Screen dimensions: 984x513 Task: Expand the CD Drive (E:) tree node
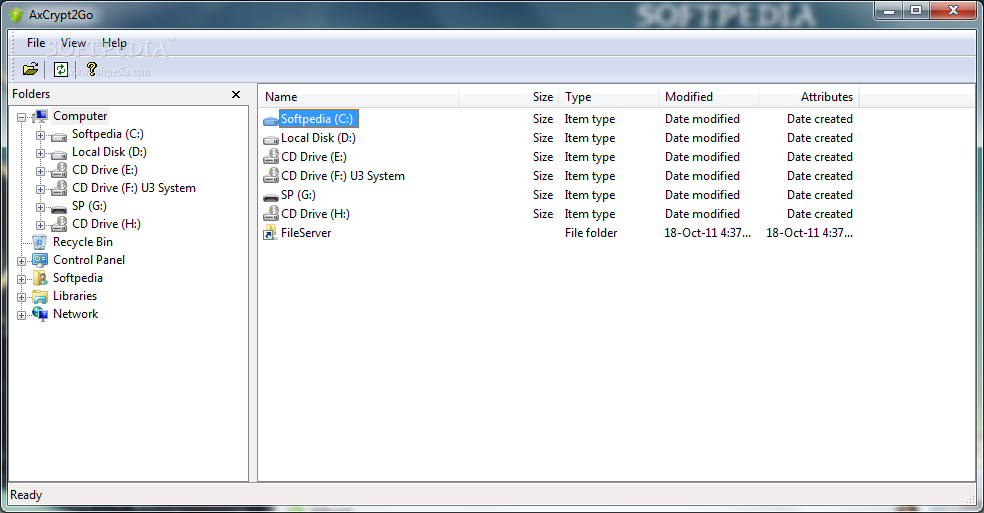click(x=40, y=171)
